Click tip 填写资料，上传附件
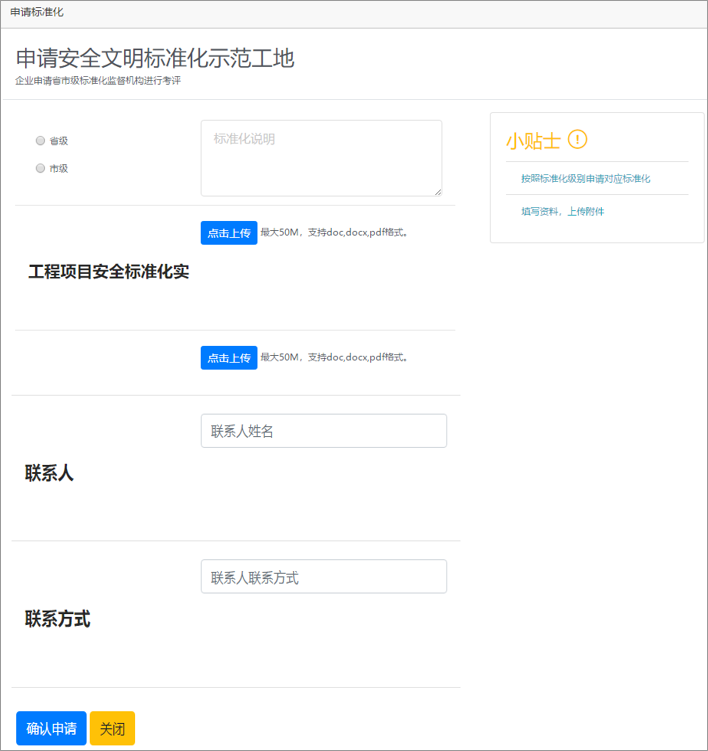The height and width of the screenshot is (751, 708). pyautogui.click(x=562, y=212)
